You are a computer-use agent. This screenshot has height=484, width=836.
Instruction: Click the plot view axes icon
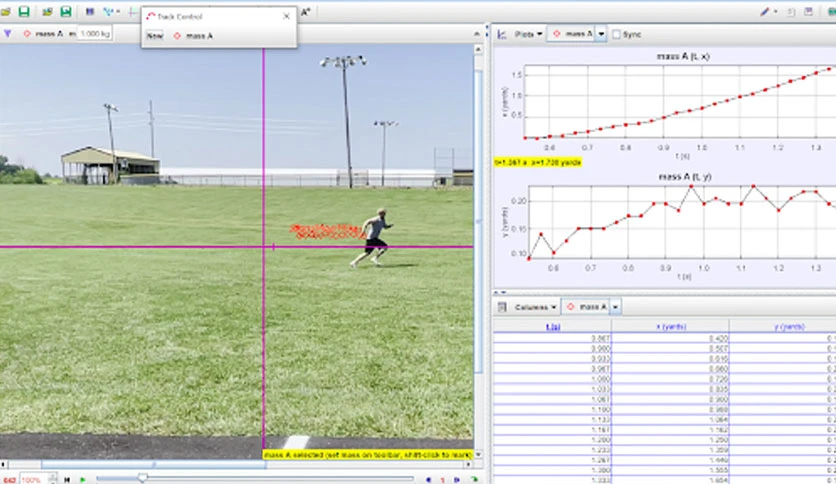click(x=502, y=34)
